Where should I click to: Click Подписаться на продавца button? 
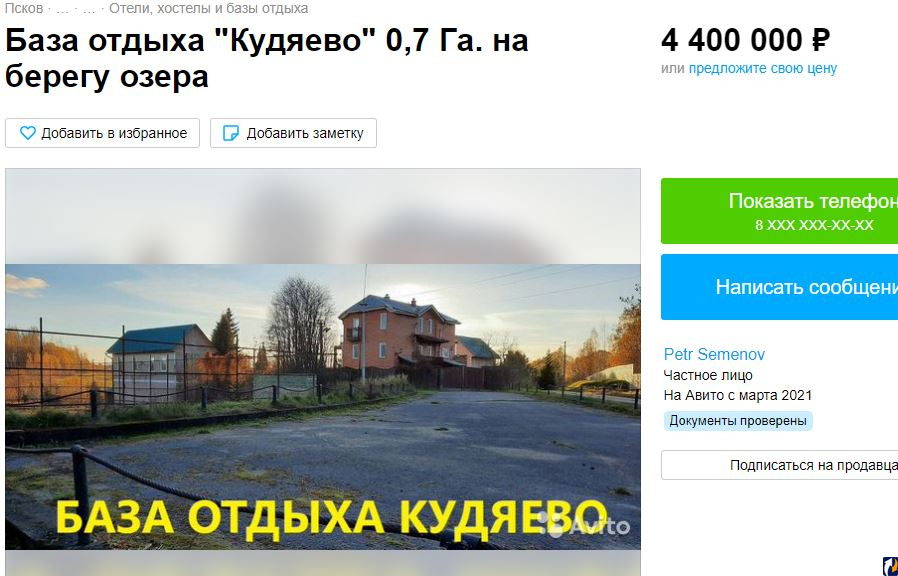click(x=779, y=465)
